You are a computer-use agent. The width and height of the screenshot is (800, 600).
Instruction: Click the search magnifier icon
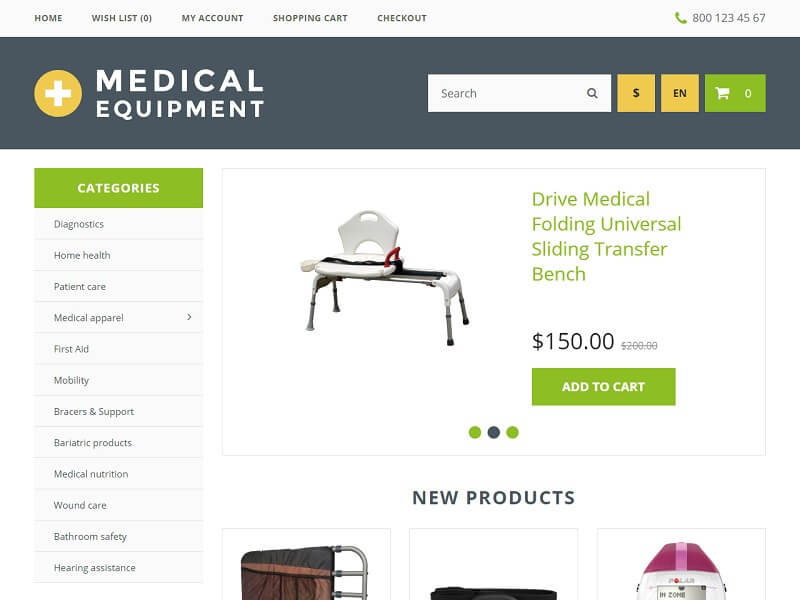click(592, 93)
